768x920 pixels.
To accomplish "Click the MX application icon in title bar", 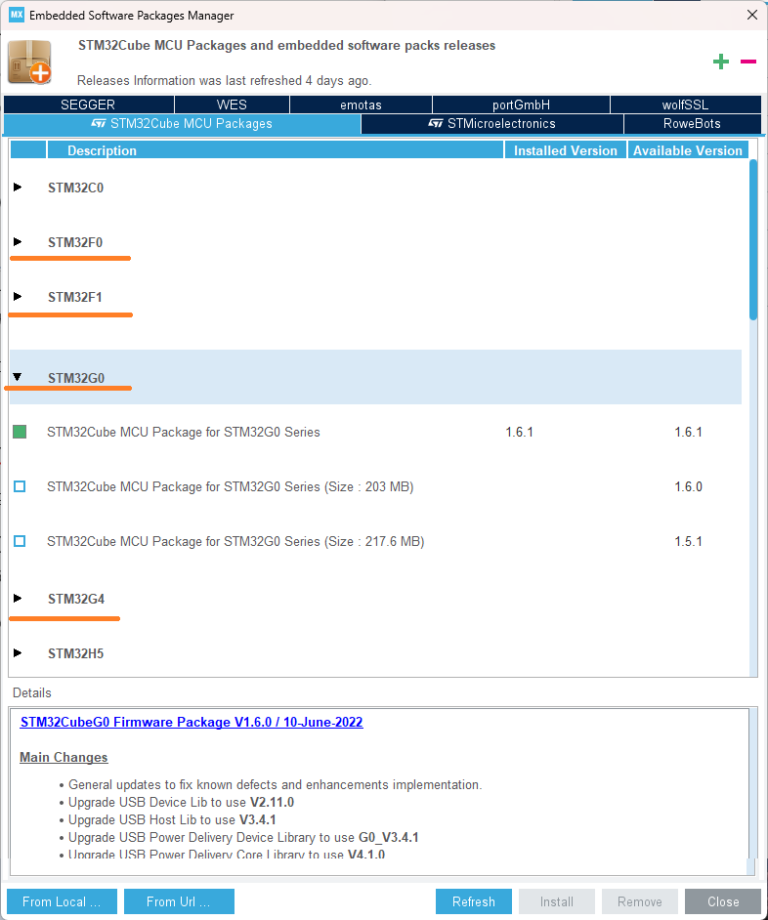I will click(14, 15).
